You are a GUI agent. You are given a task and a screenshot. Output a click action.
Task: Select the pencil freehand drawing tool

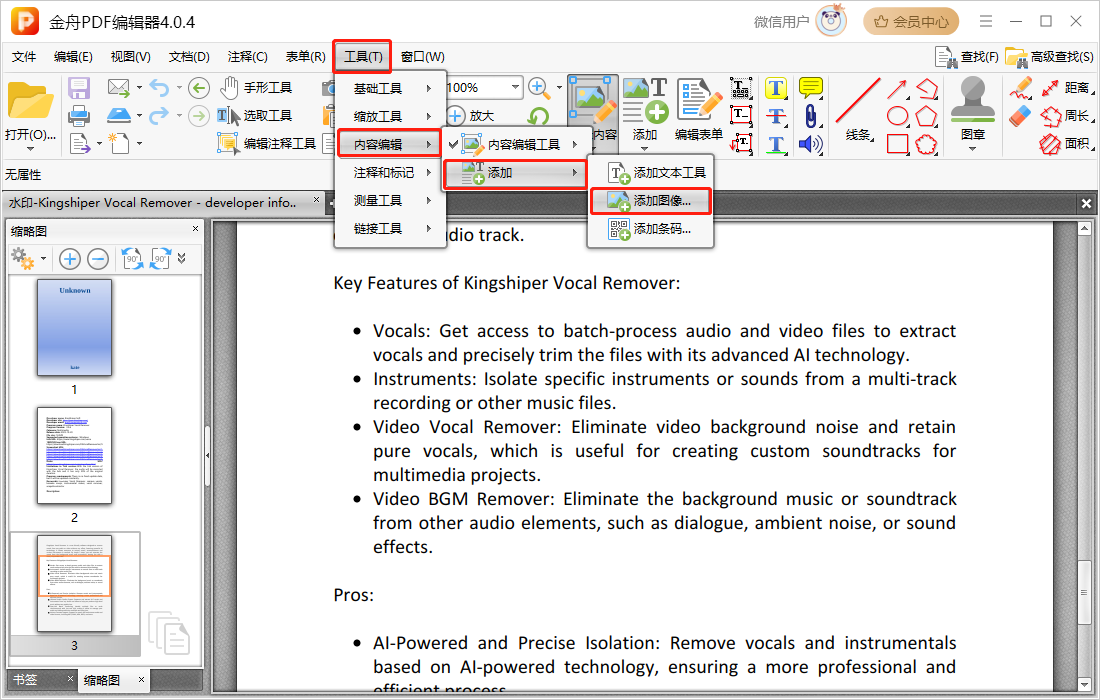1021,88
